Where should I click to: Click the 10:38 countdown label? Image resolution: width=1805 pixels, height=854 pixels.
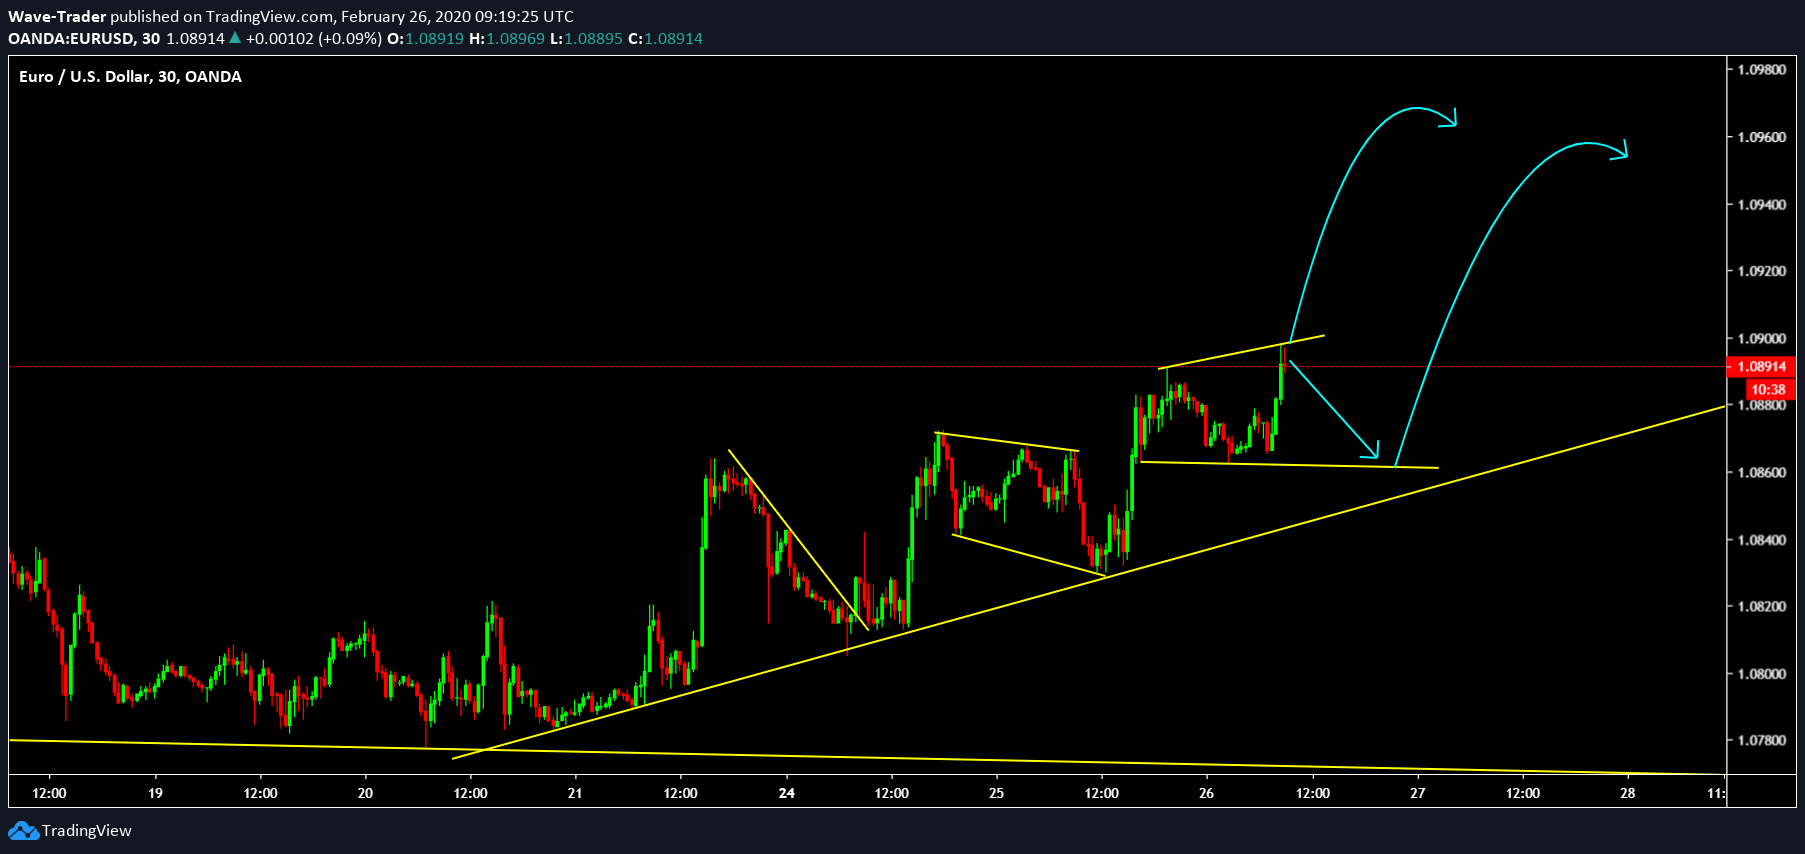pyautogui.click(x=1768, y=389)
